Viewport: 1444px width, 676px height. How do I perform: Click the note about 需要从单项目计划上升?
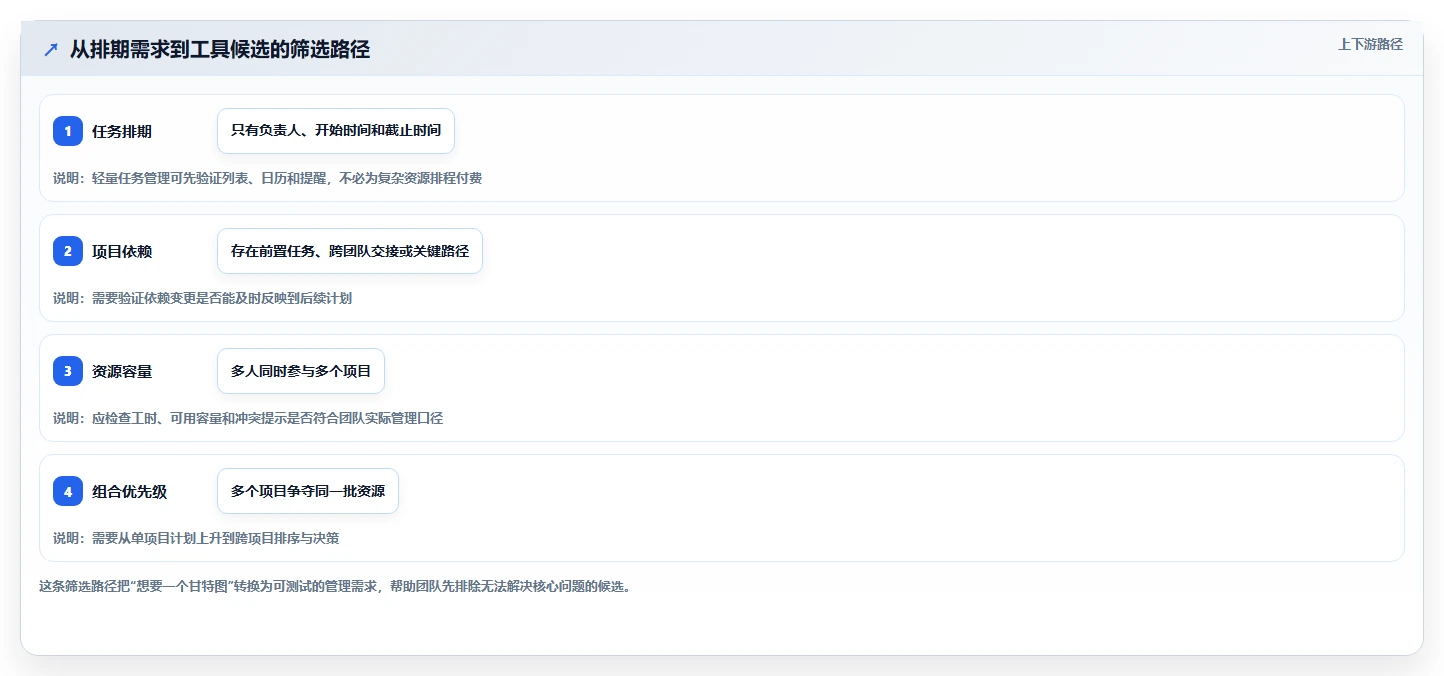click(196, 538)
